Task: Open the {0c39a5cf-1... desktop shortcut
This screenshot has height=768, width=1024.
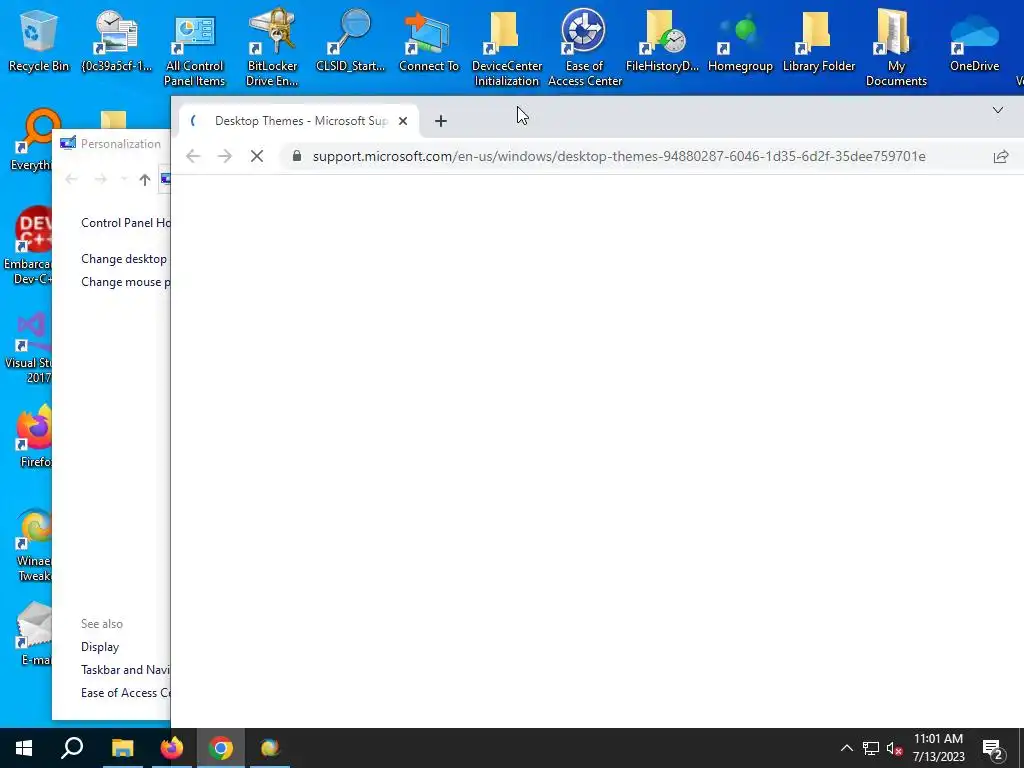Action: [x=116, y=39]
